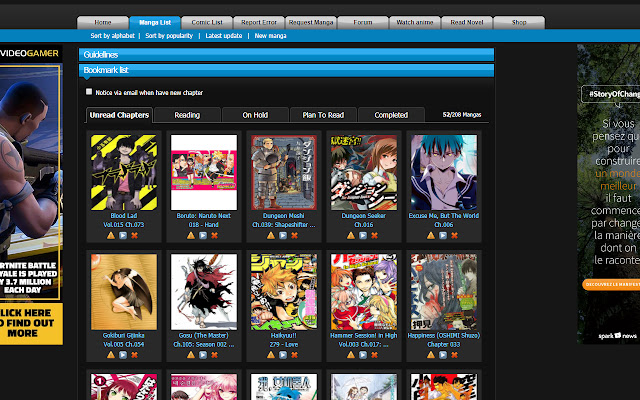Screen dimensions: 640x400
Task: Click the New manga link
Action: [271, 36]
